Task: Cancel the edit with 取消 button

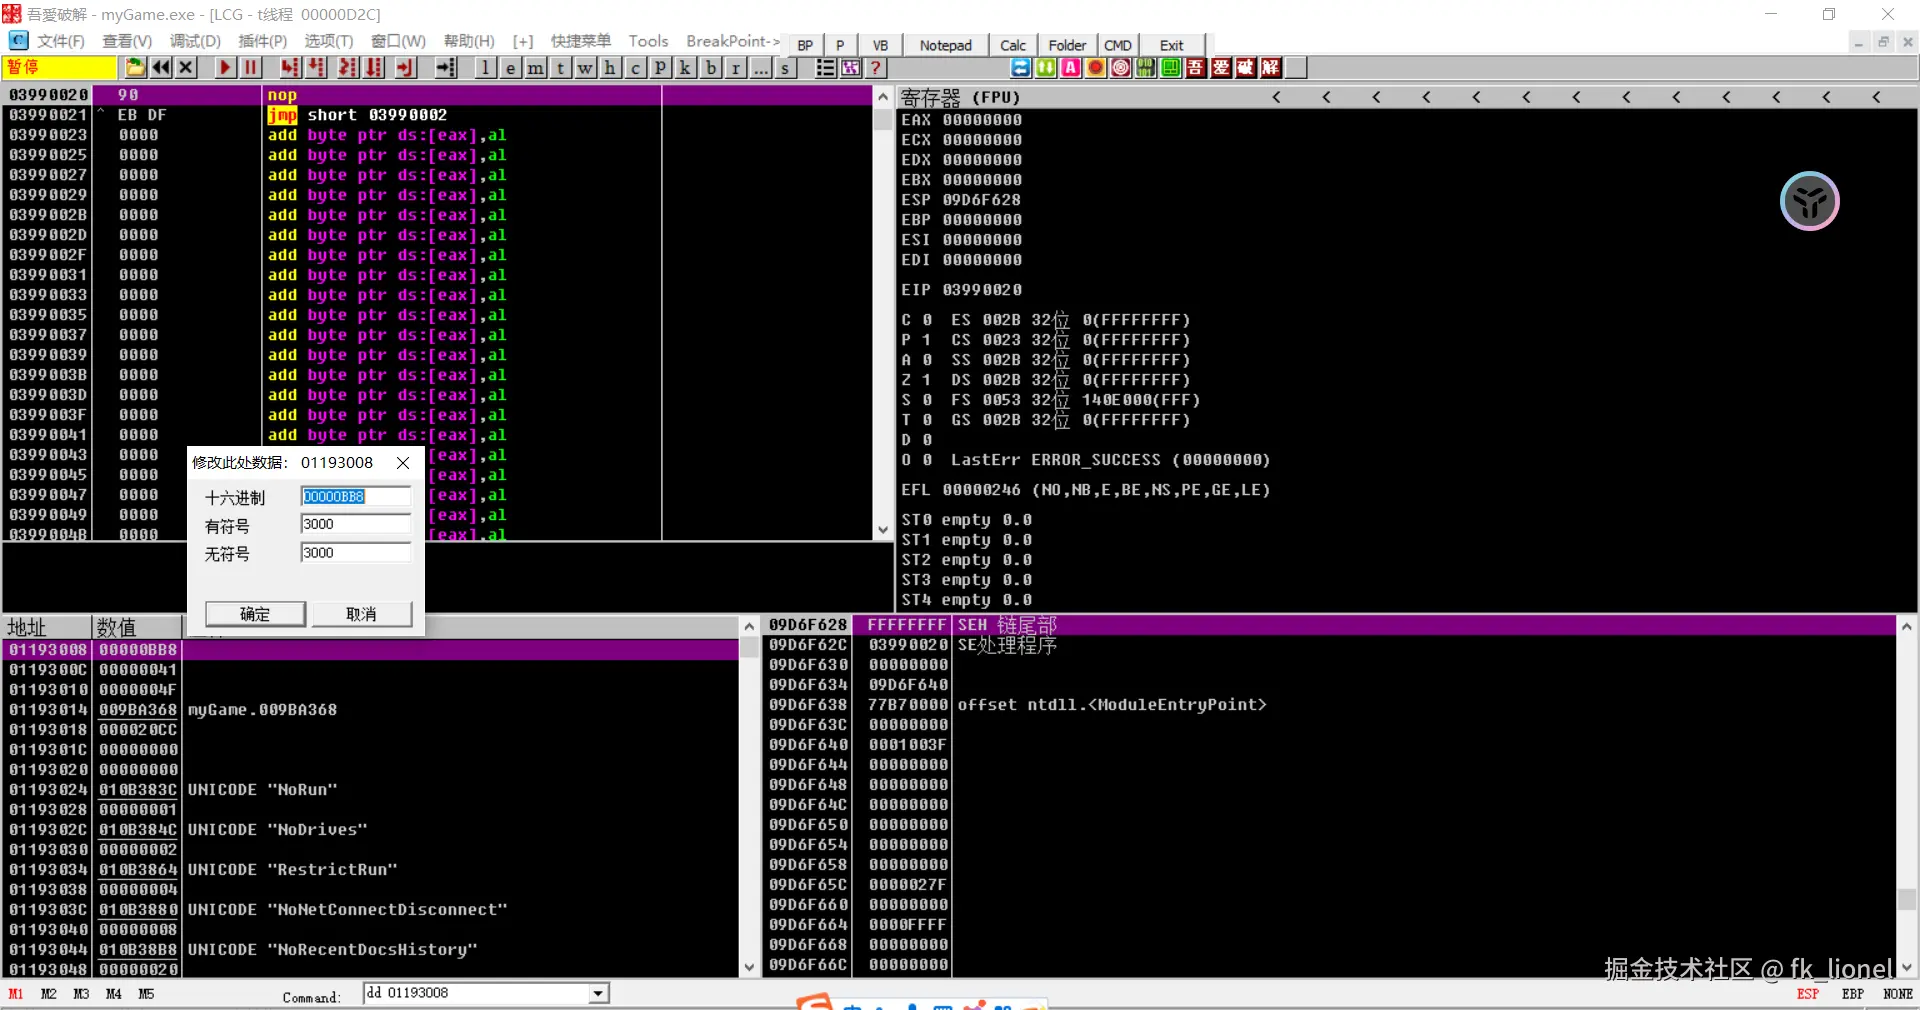Action: click(361, 614)
